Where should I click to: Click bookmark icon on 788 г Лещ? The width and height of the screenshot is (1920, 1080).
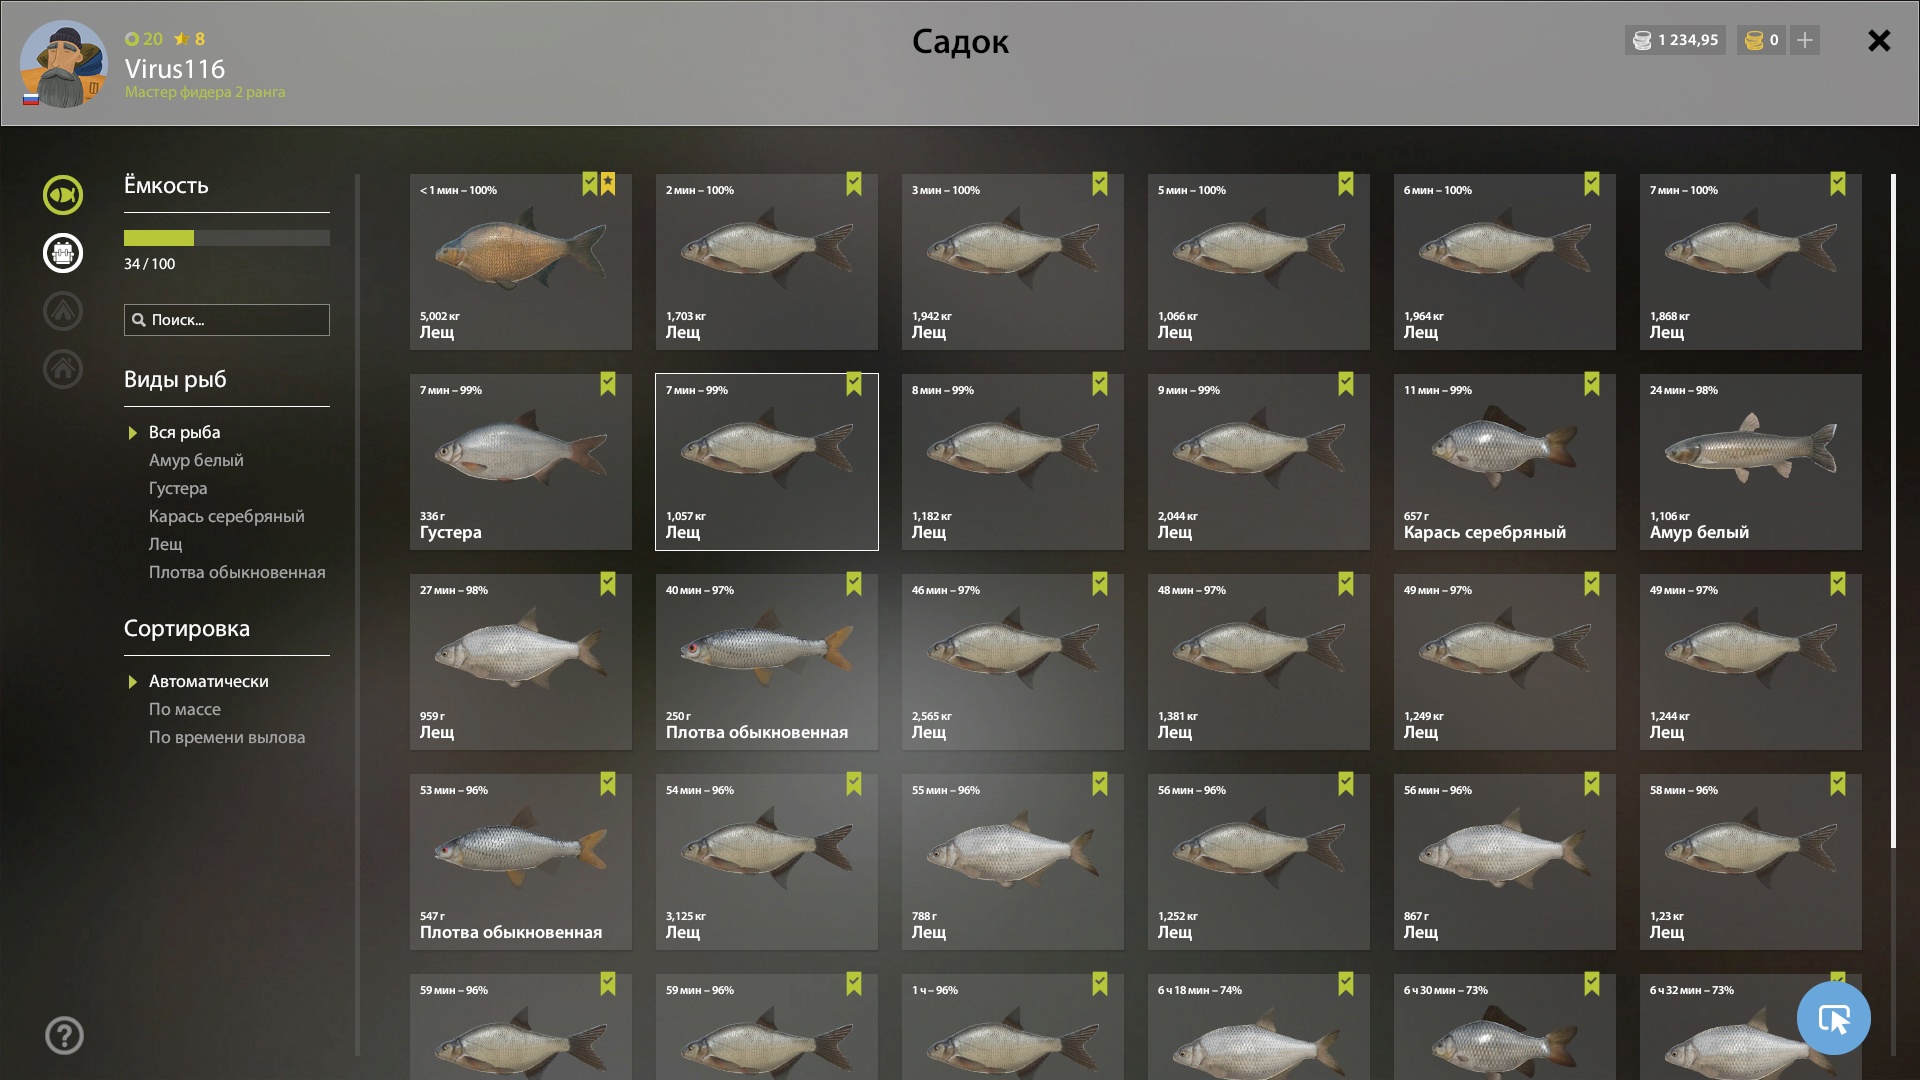[x=1100, y=784]
